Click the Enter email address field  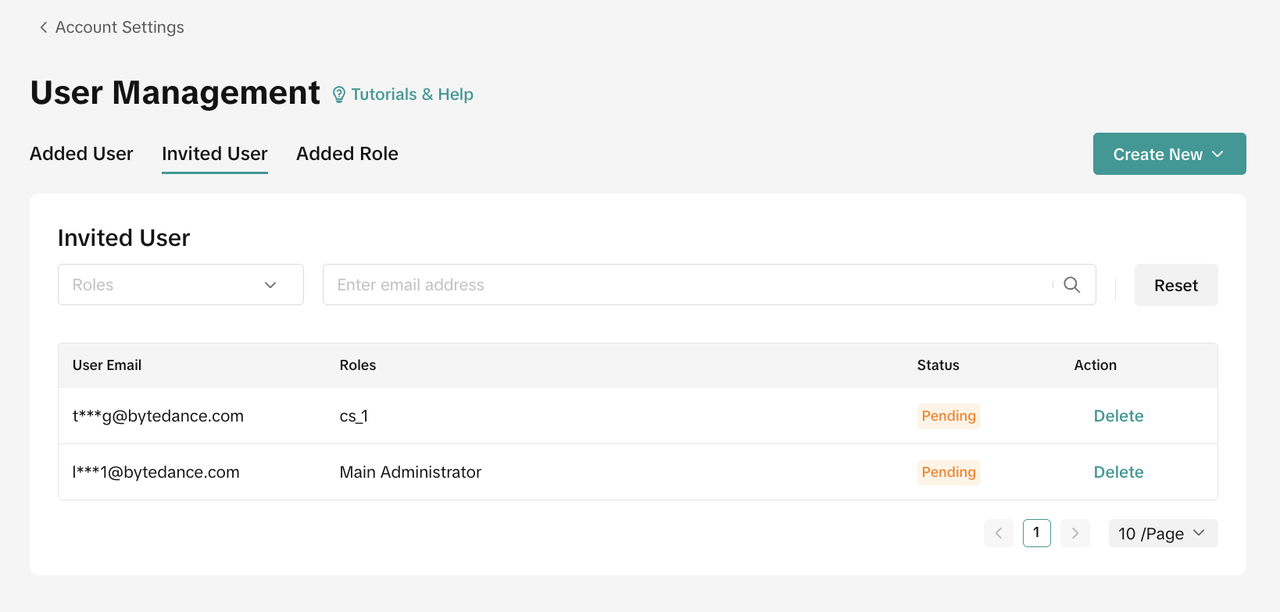pyautogui.click(x=690, y=285)
